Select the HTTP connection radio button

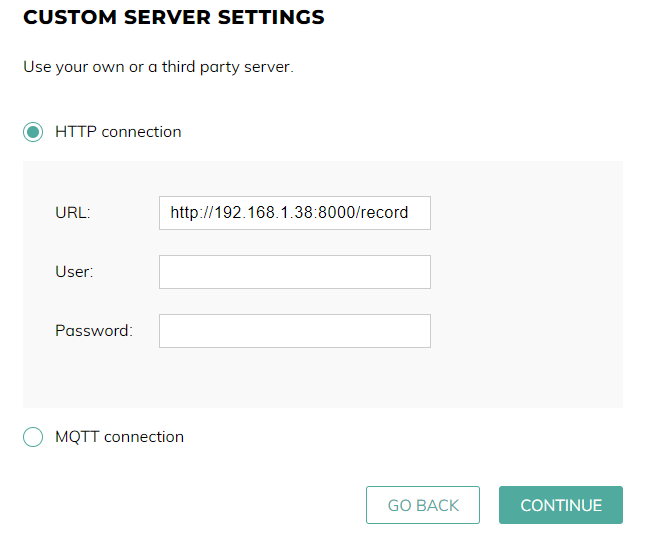[x=33, y=132]
